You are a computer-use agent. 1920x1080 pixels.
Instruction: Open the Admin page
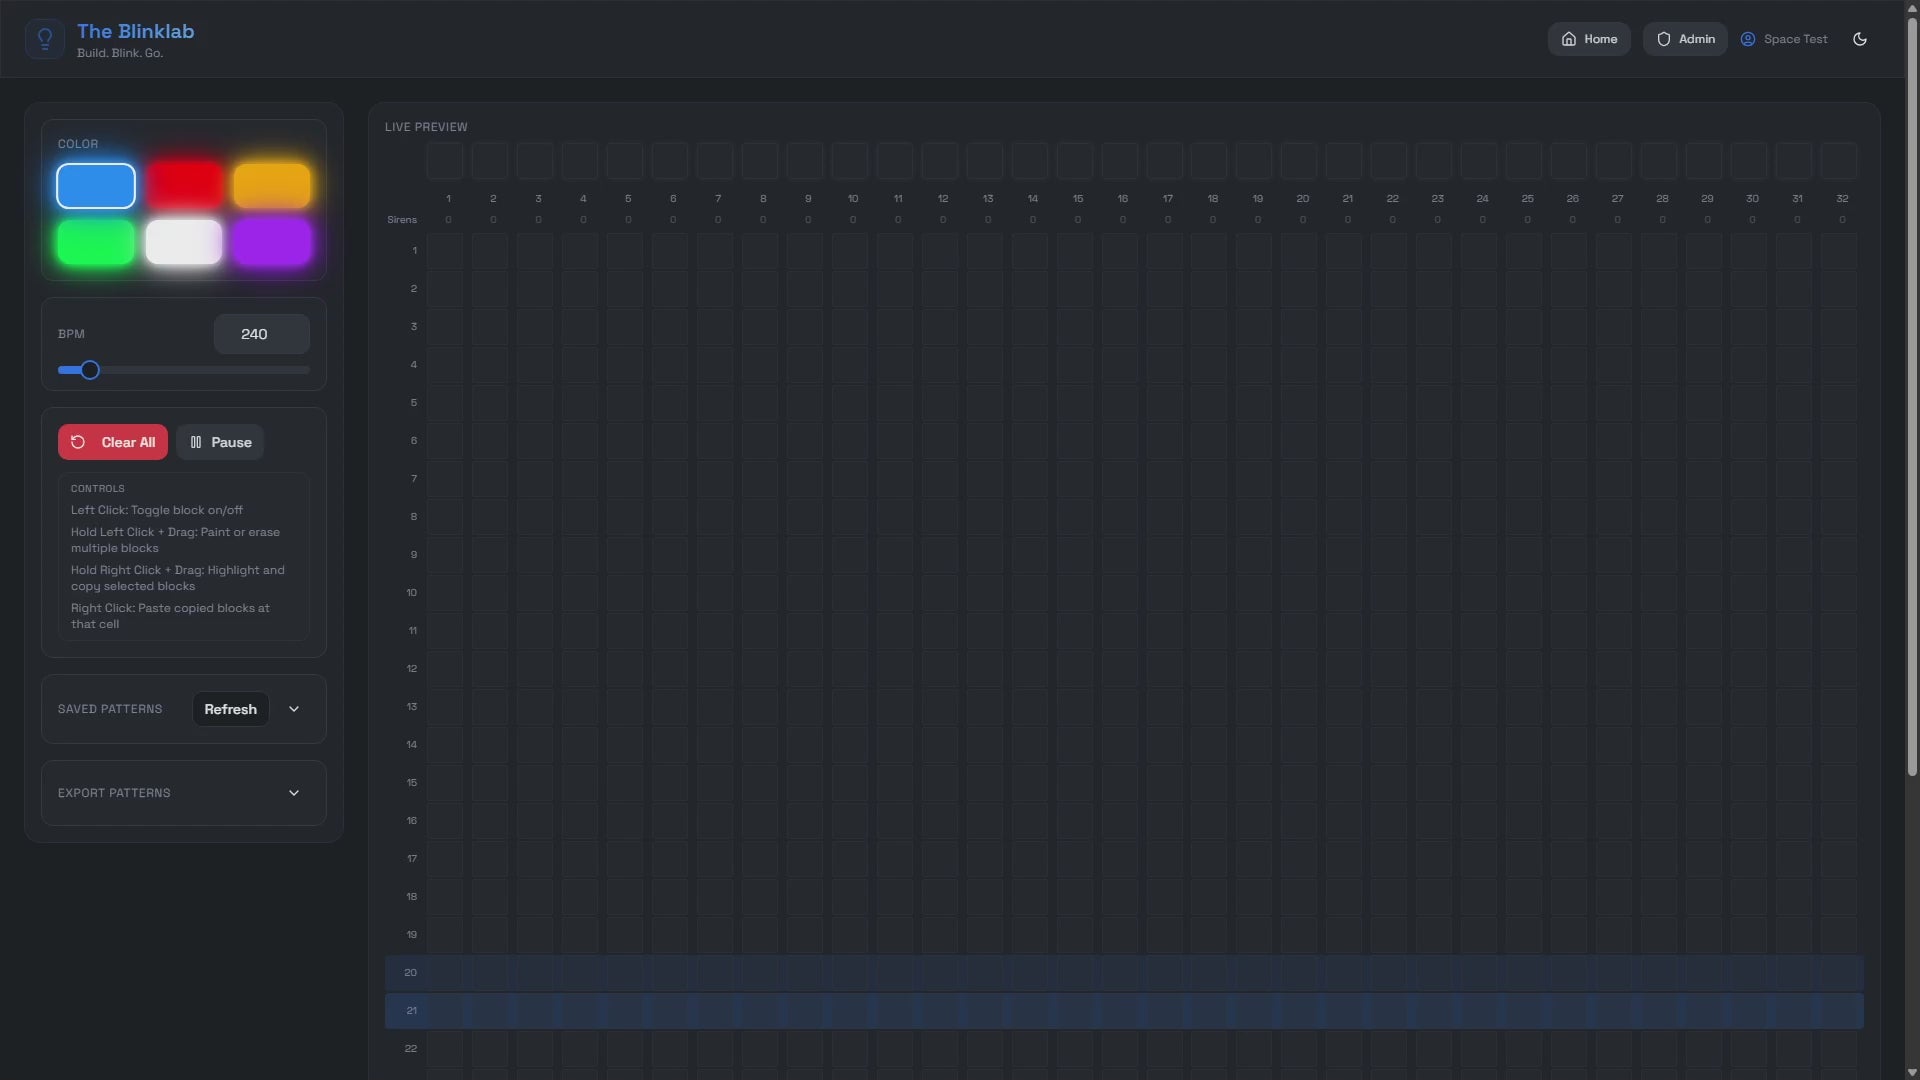[1685, 39]
